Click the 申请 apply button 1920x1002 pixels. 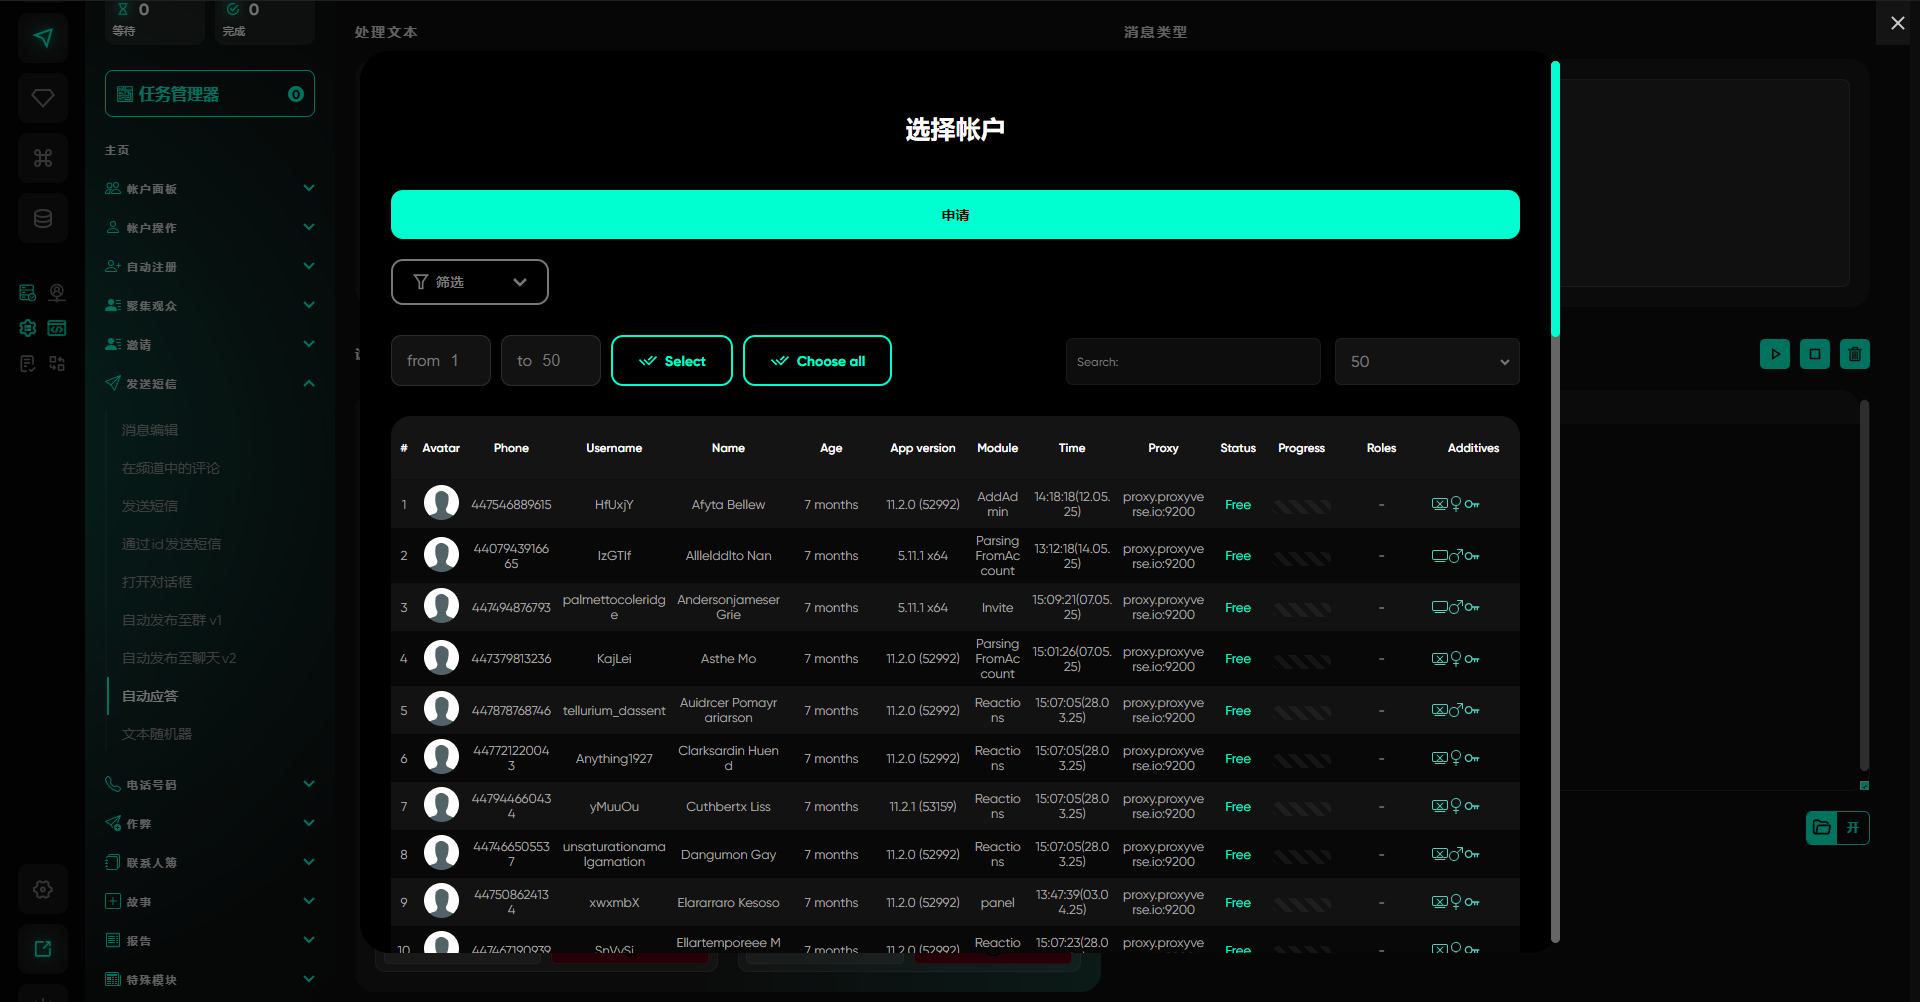(955, 215)
